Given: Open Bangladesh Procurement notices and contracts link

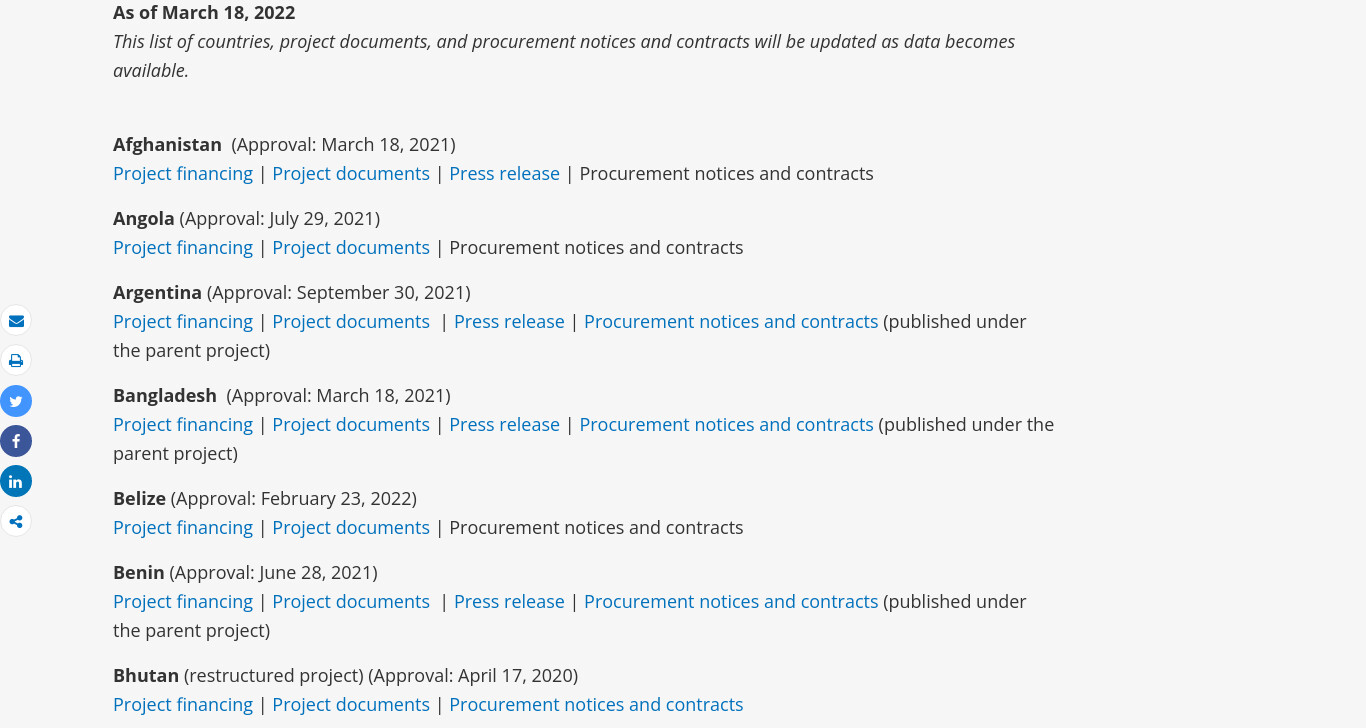Looking at the screenshot, I should tap(726, 424).
